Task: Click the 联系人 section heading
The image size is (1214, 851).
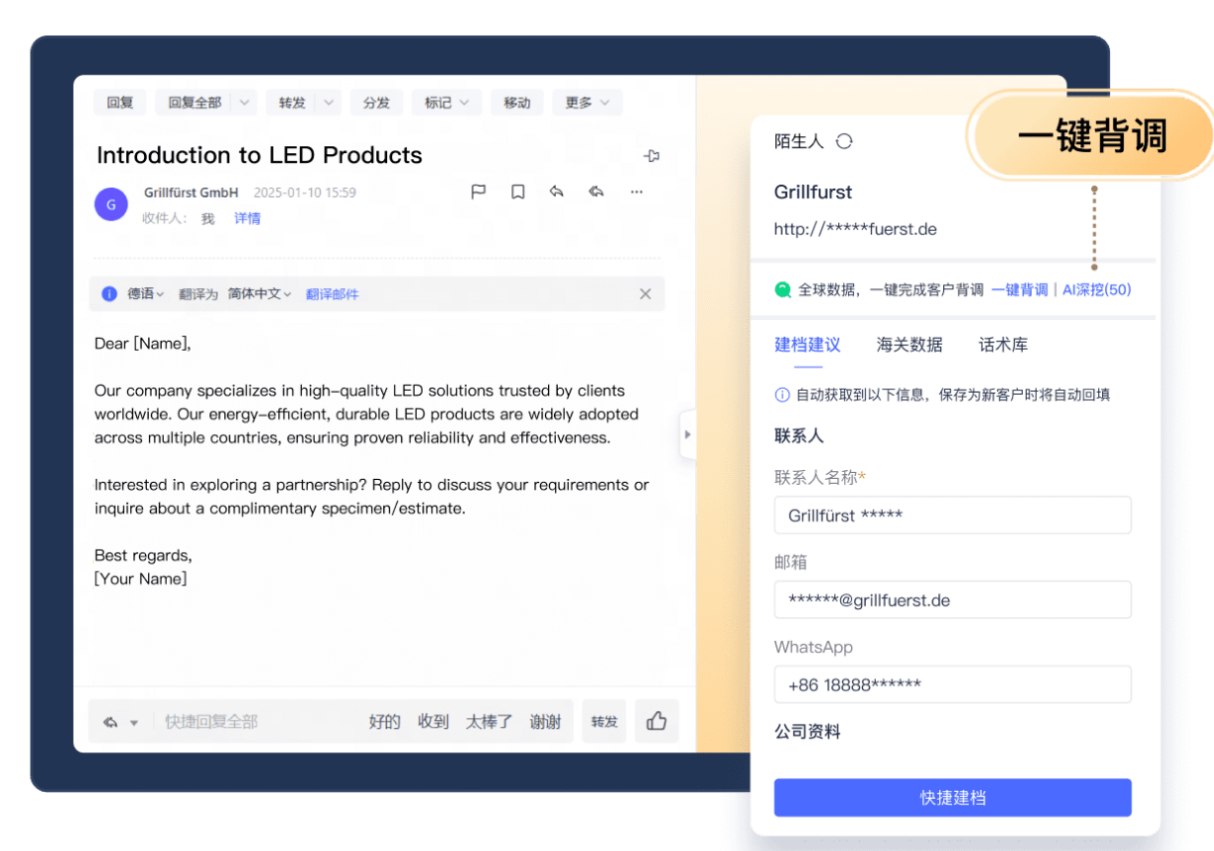Action: pyautogui.click(x=799, y=436)
